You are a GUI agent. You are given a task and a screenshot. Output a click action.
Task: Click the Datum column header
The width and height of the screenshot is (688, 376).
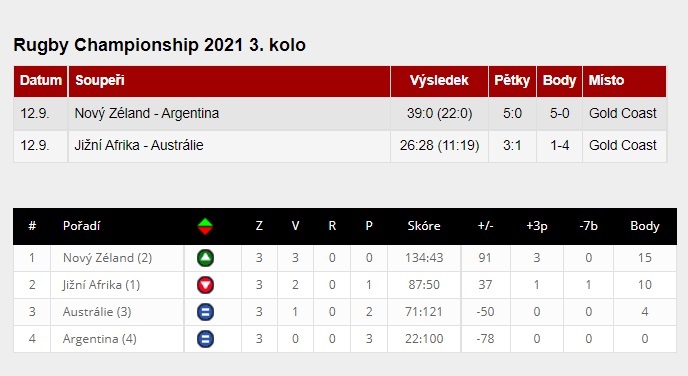pos(41,81)
